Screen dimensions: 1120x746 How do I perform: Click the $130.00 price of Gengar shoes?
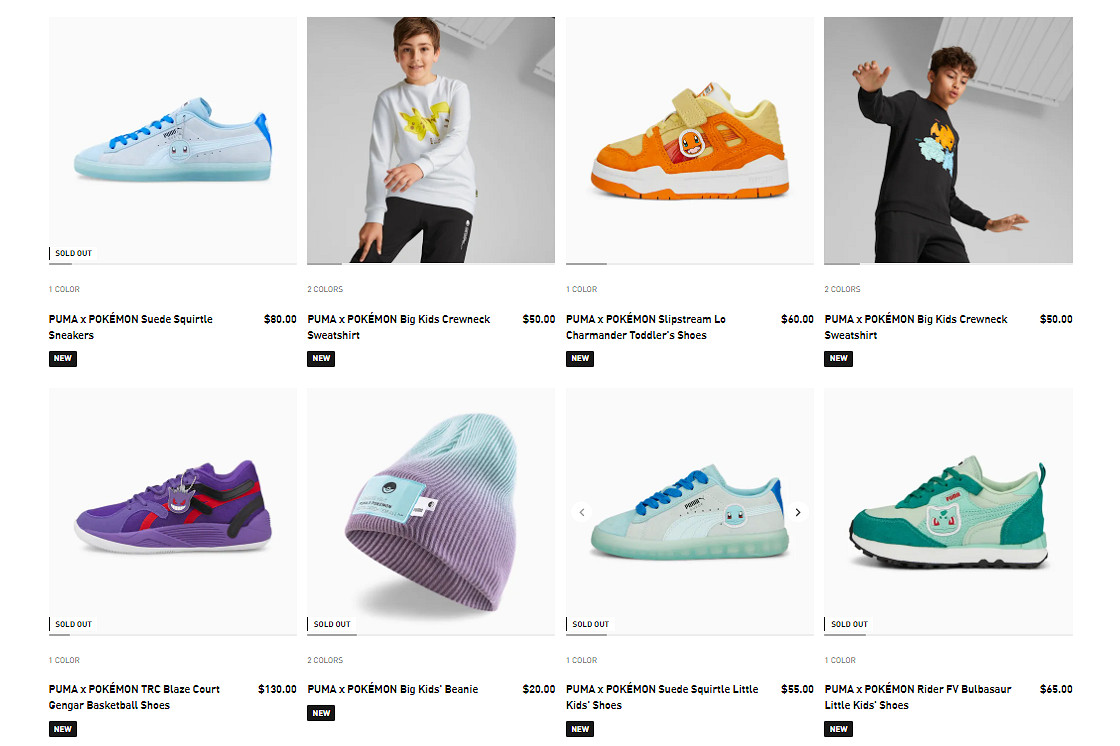coord(277,689)
